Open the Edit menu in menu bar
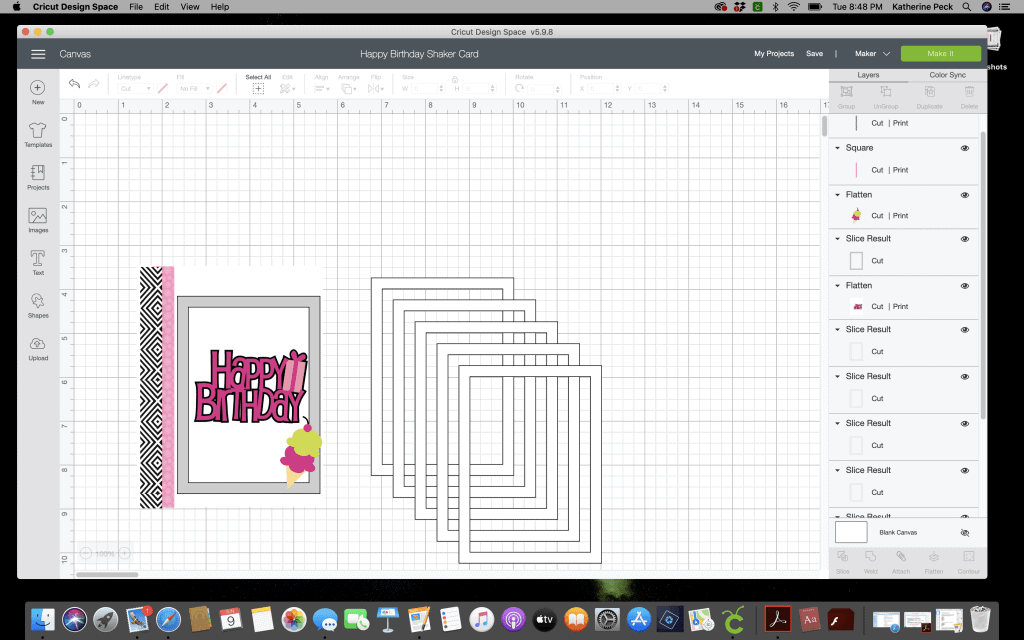The height and width of the screenshot is (640, 1024). tap(161, 7)
